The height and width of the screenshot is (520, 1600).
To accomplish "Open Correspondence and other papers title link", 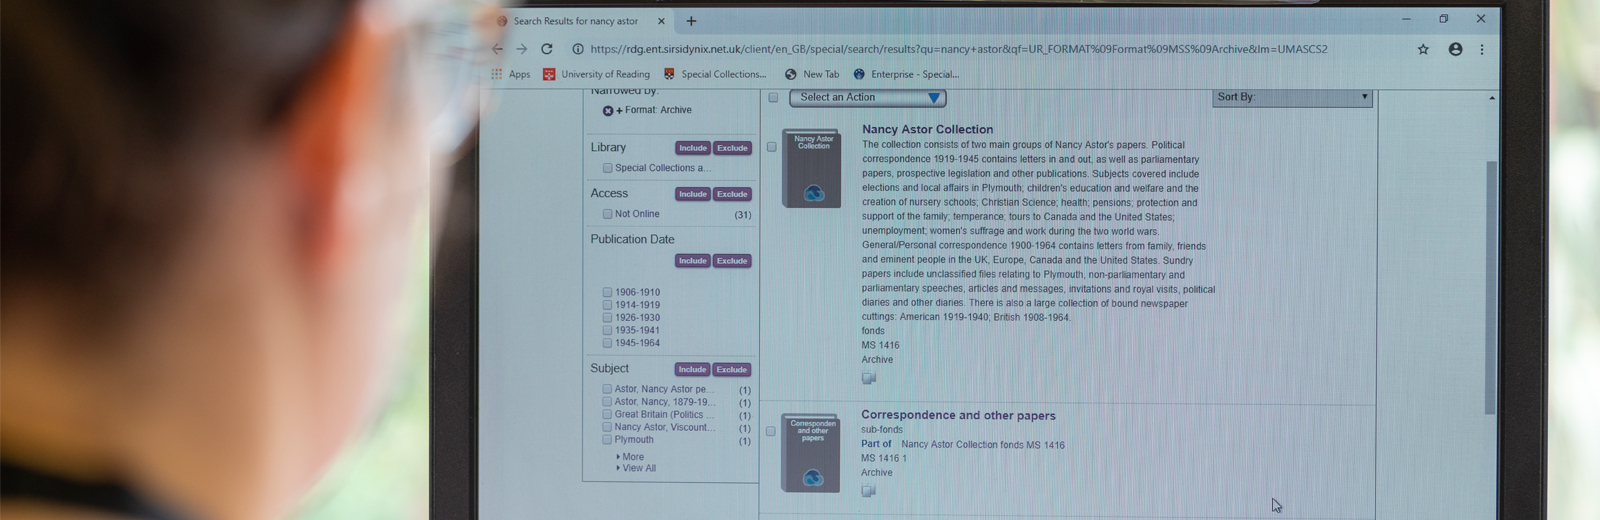I will coord(958,415).
